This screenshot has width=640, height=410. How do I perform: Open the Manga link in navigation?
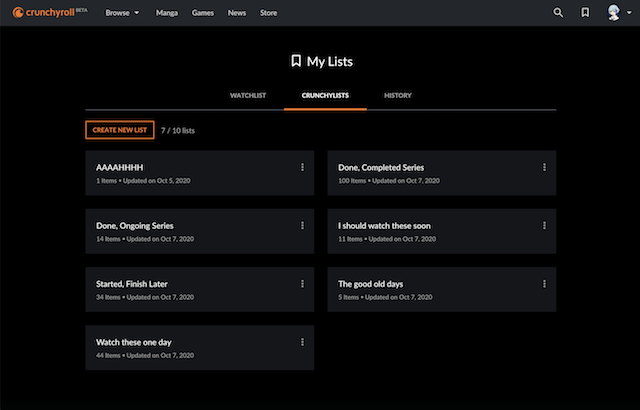pos(167,13)
